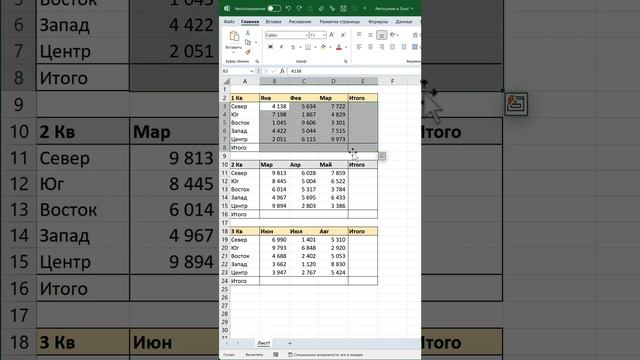Increase font size with larger A button
The image size is (640, 360).
tap(332, 35)
